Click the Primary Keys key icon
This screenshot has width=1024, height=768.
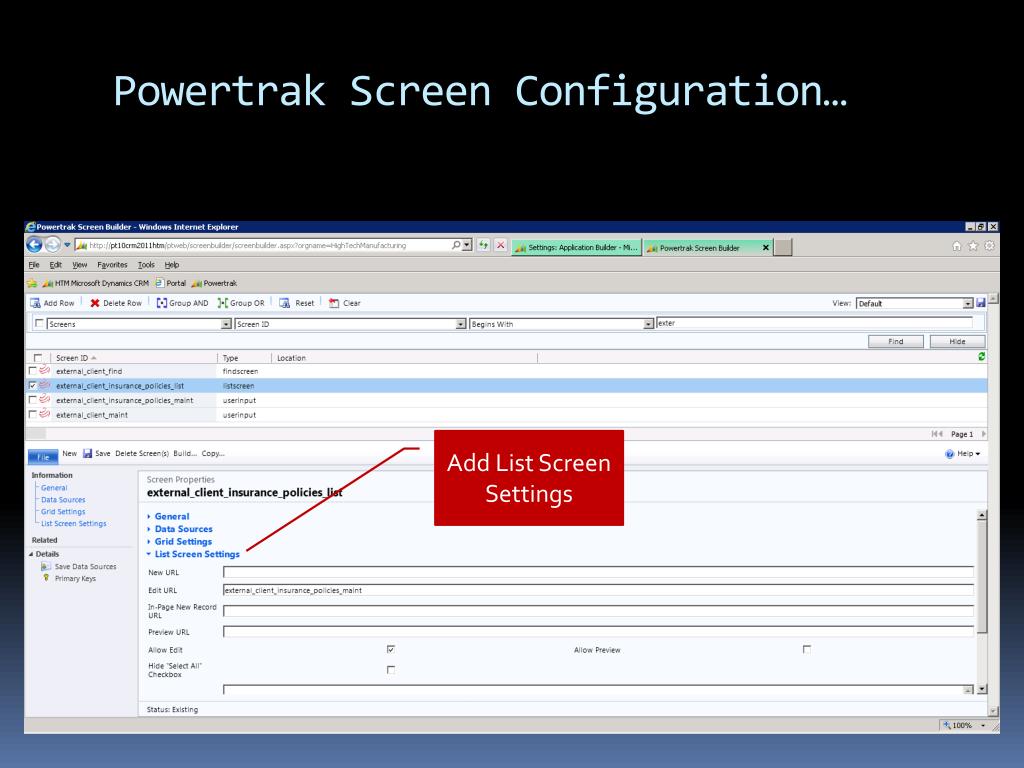click(x=46, y=578)
